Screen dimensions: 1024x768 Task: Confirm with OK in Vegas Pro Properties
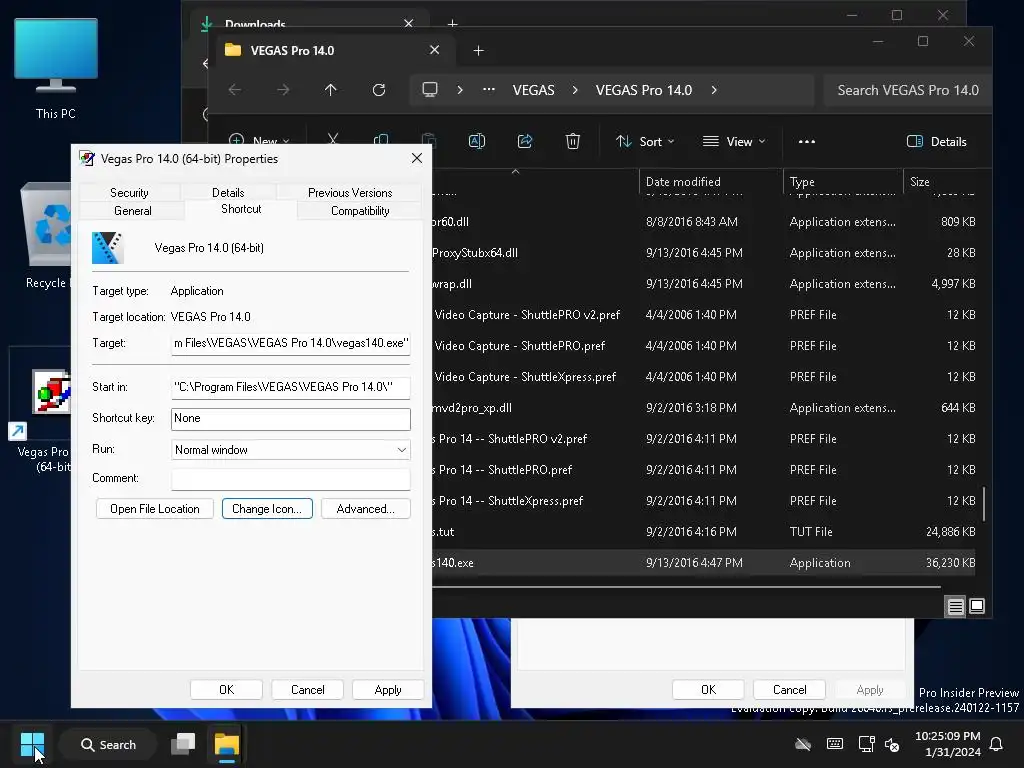[227, 690]
